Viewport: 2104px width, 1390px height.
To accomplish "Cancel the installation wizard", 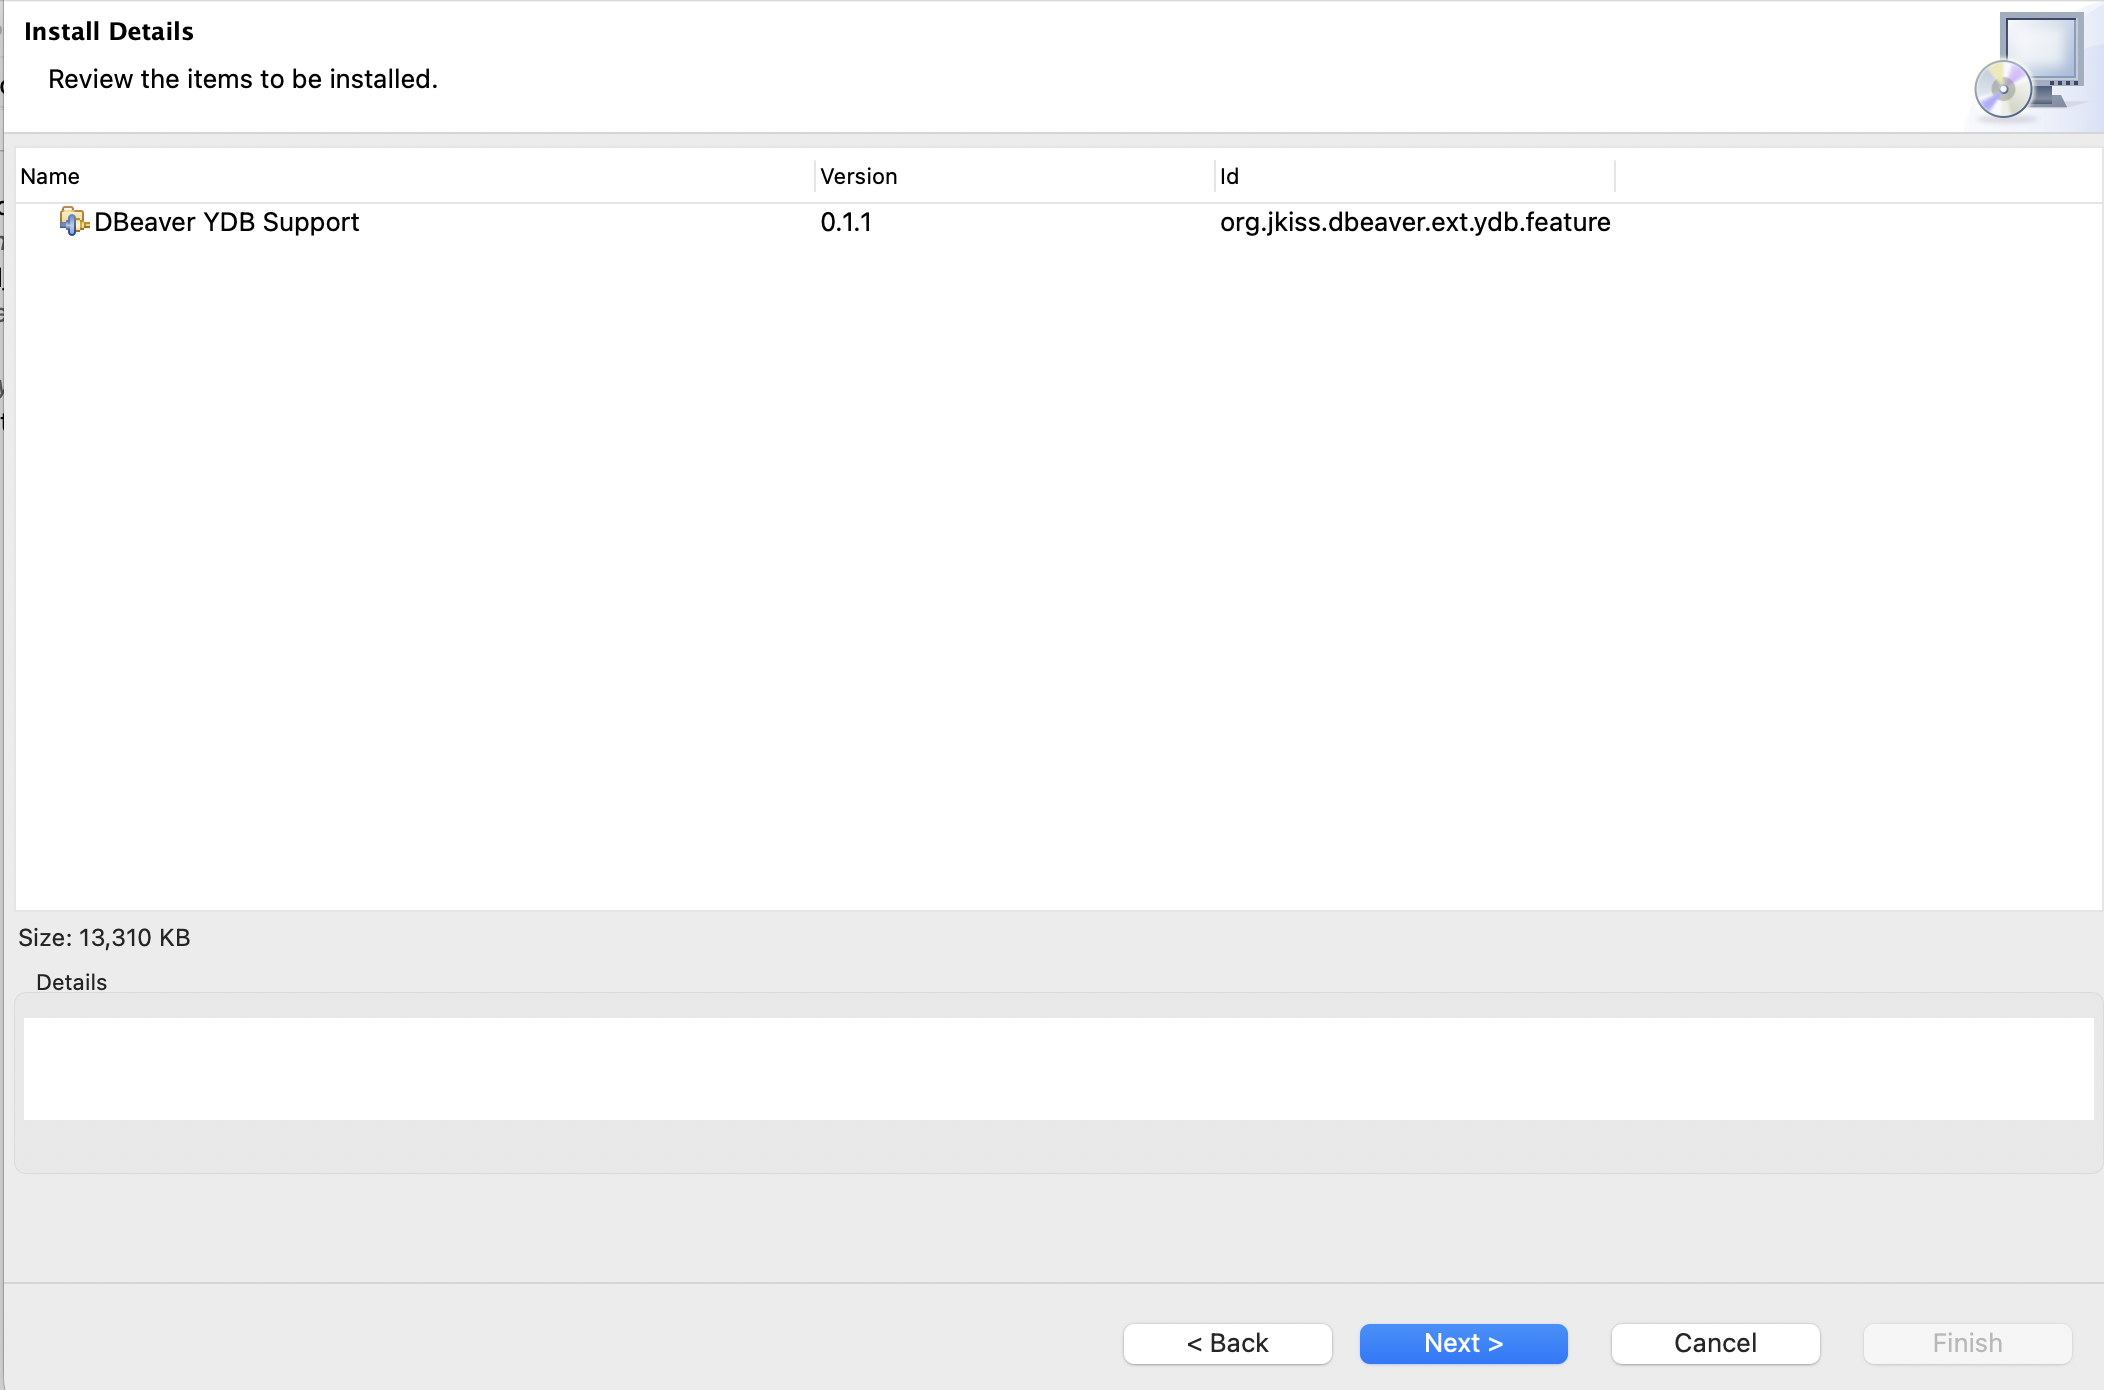I will coord(1716,1343).
